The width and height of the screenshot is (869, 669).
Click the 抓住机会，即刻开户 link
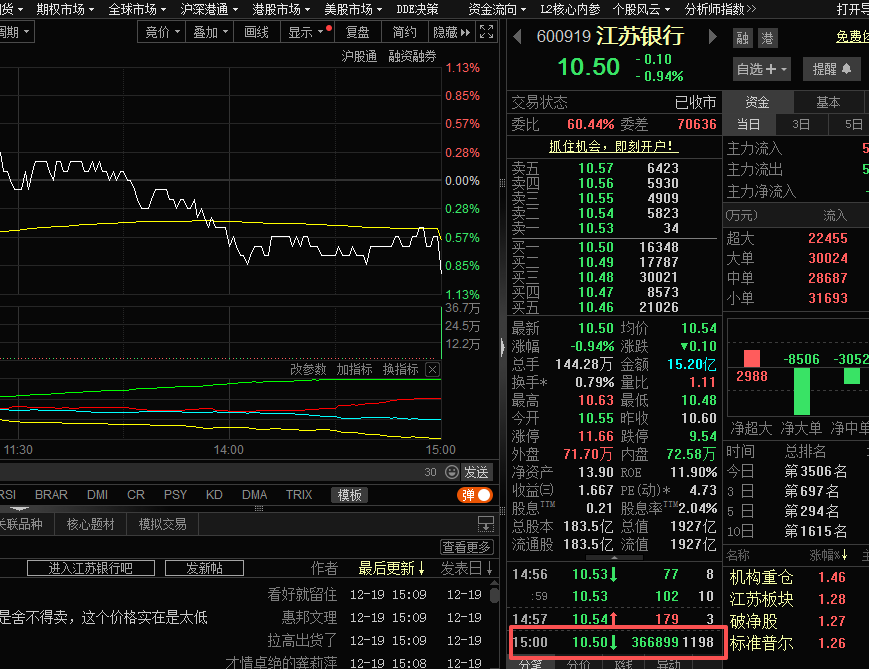point(614,146)
